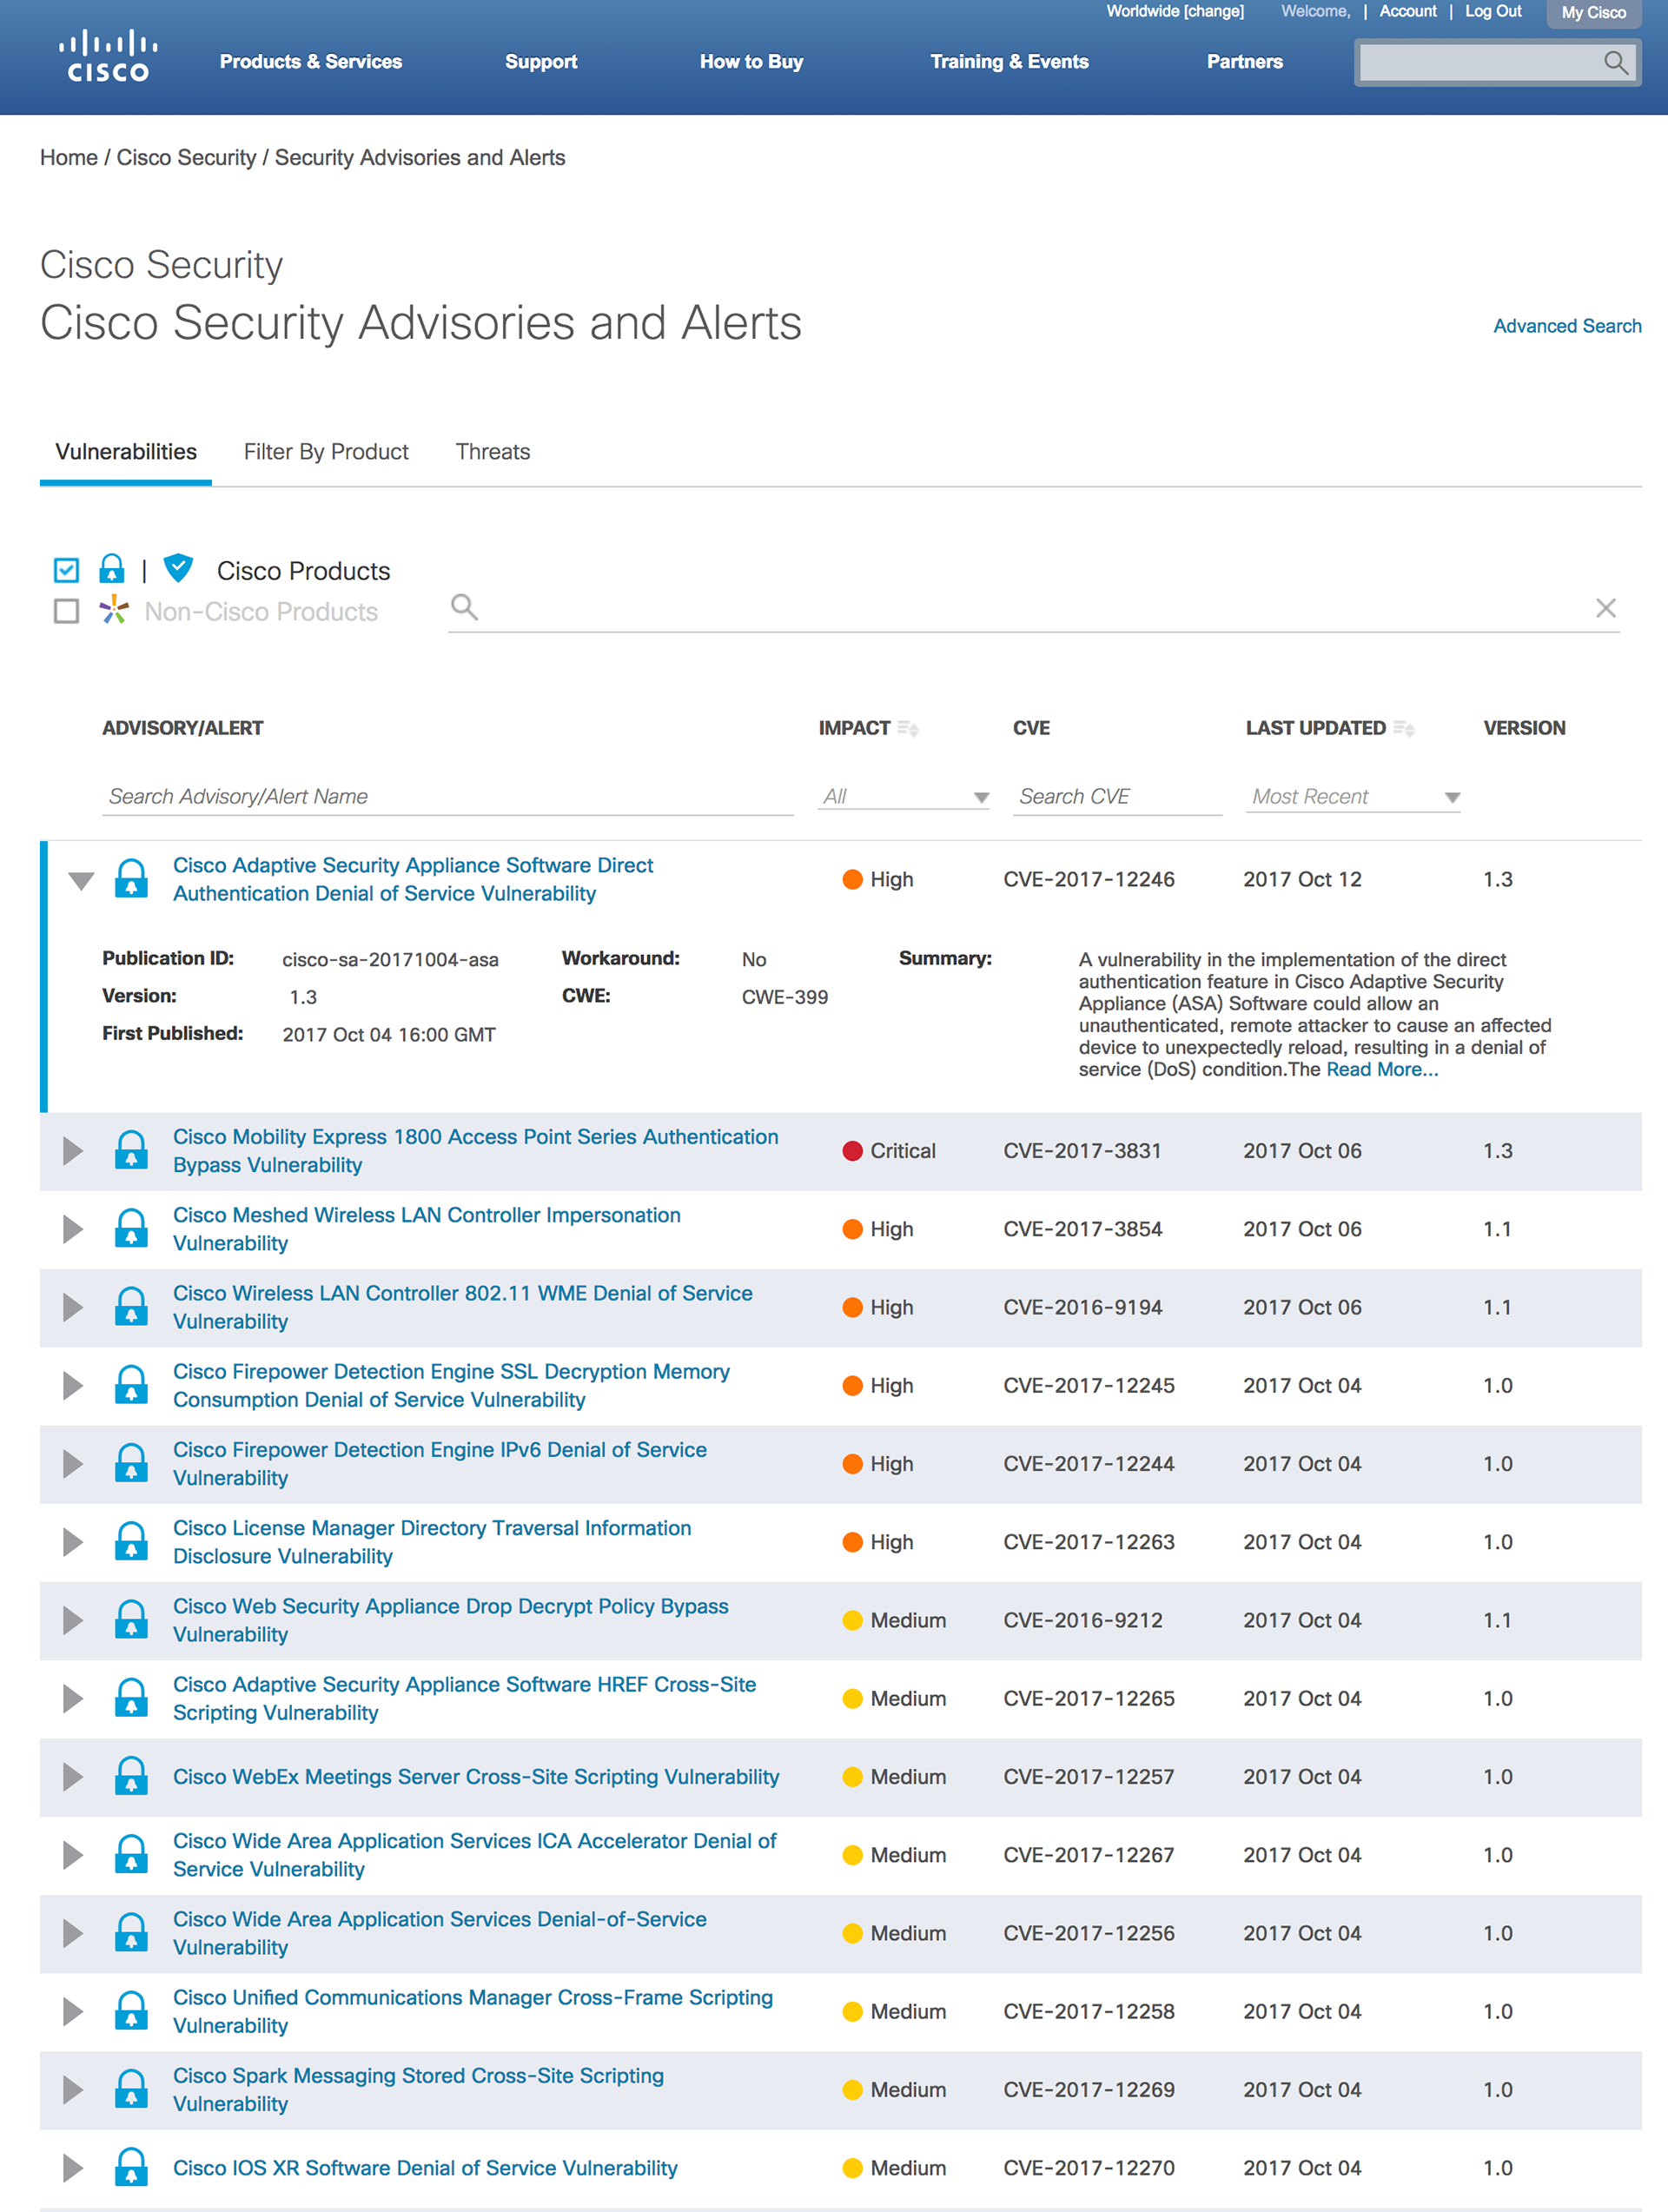This screenshot has height=2212, width=1668.
Task: Click the header search magnifier icon
Action: pyautogui.click(x=1615, y=63)
